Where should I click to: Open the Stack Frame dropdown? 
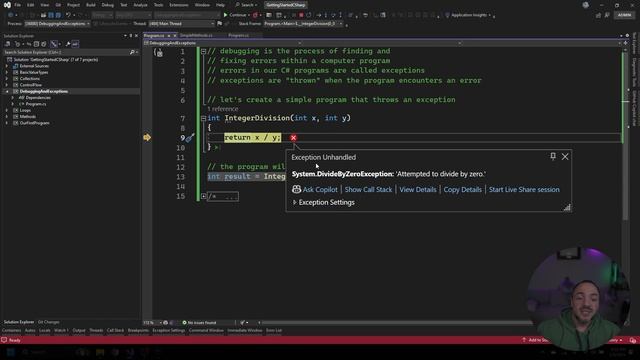303,24
